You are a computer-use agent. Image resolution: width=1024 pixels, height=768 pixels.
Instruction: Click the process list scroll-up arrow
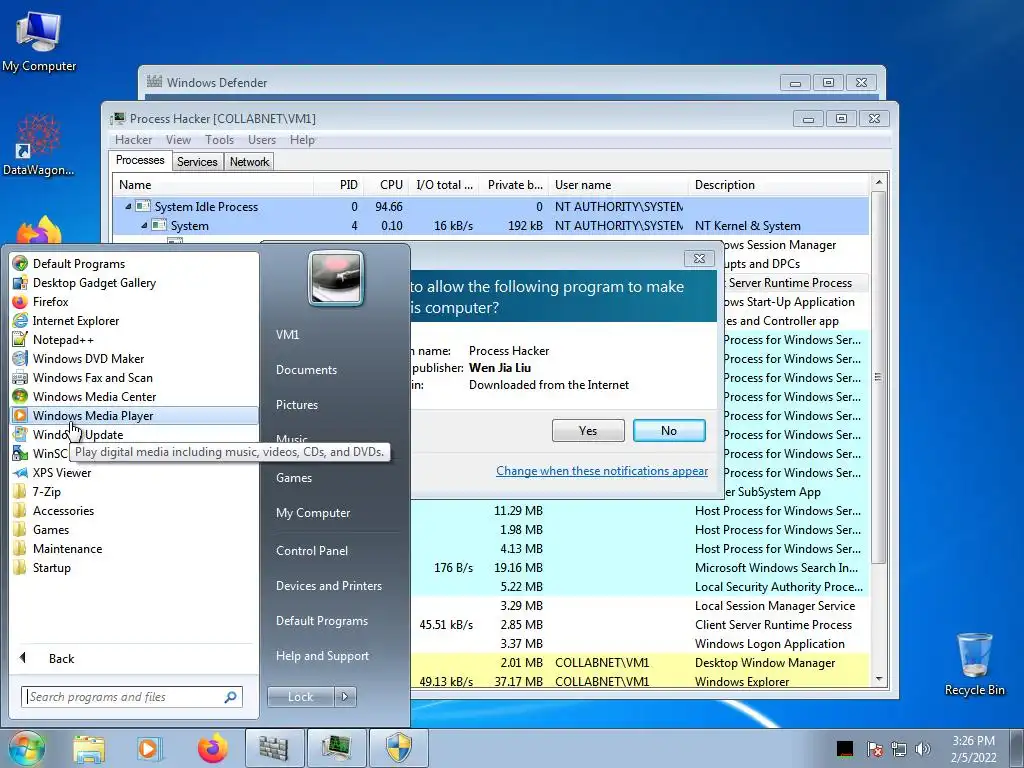879,182
